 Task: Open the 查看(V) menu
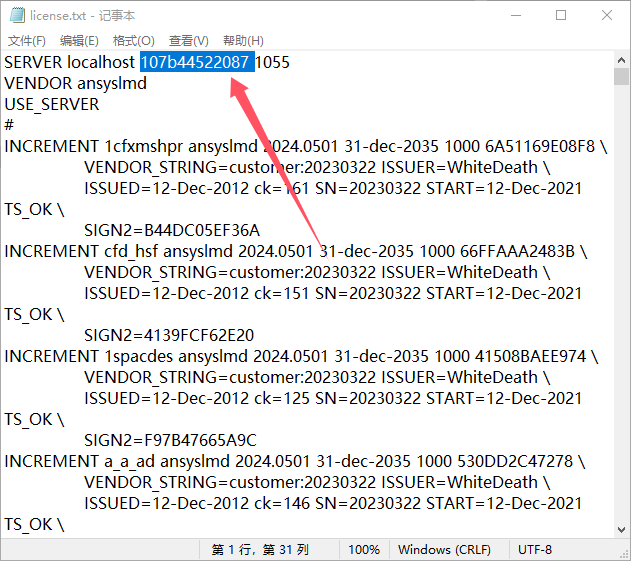point(188,40)
